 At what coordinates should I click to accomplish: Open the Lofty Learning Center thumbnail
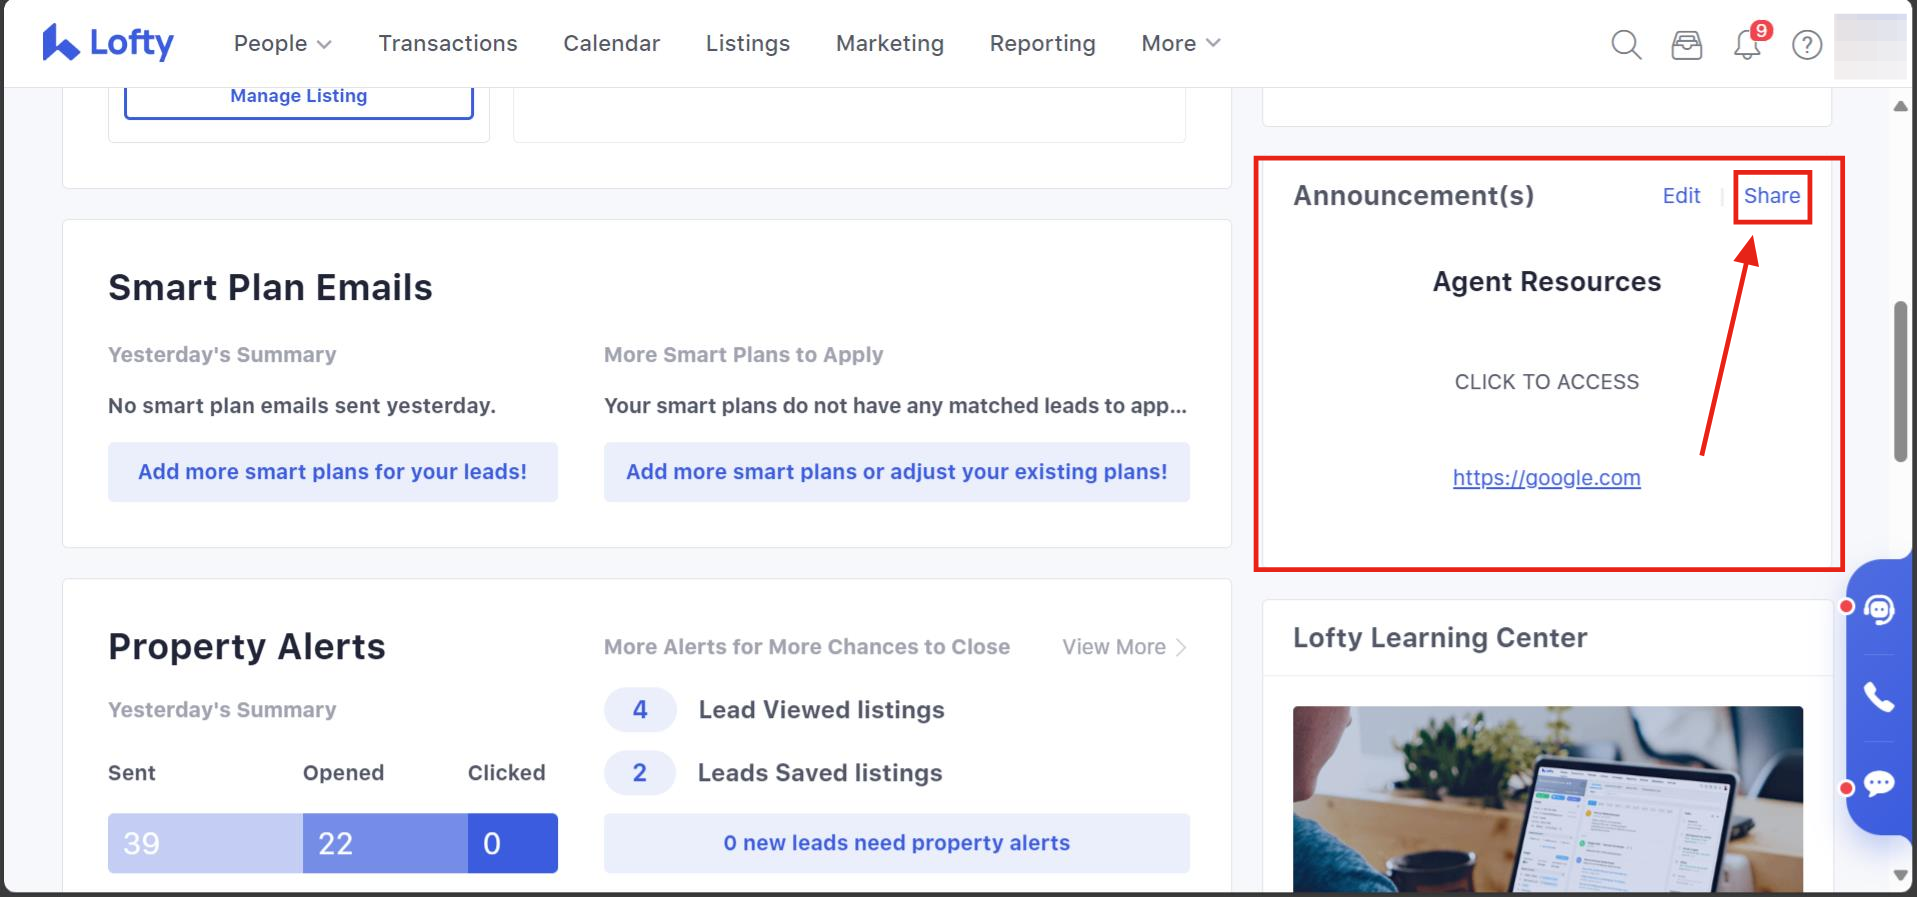[x=1547, y=798]
